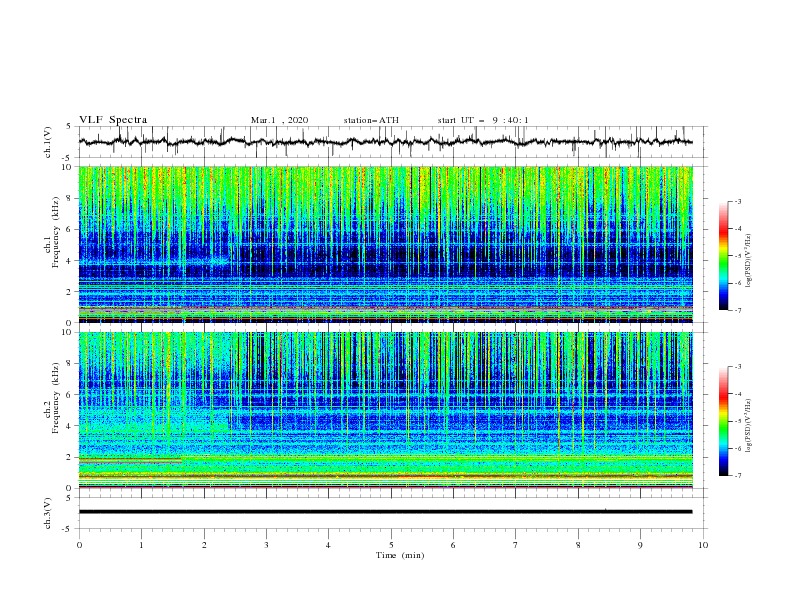Select the 'Time (min)' axis label
Screen dimensions: 792x612
coord(400,555)
